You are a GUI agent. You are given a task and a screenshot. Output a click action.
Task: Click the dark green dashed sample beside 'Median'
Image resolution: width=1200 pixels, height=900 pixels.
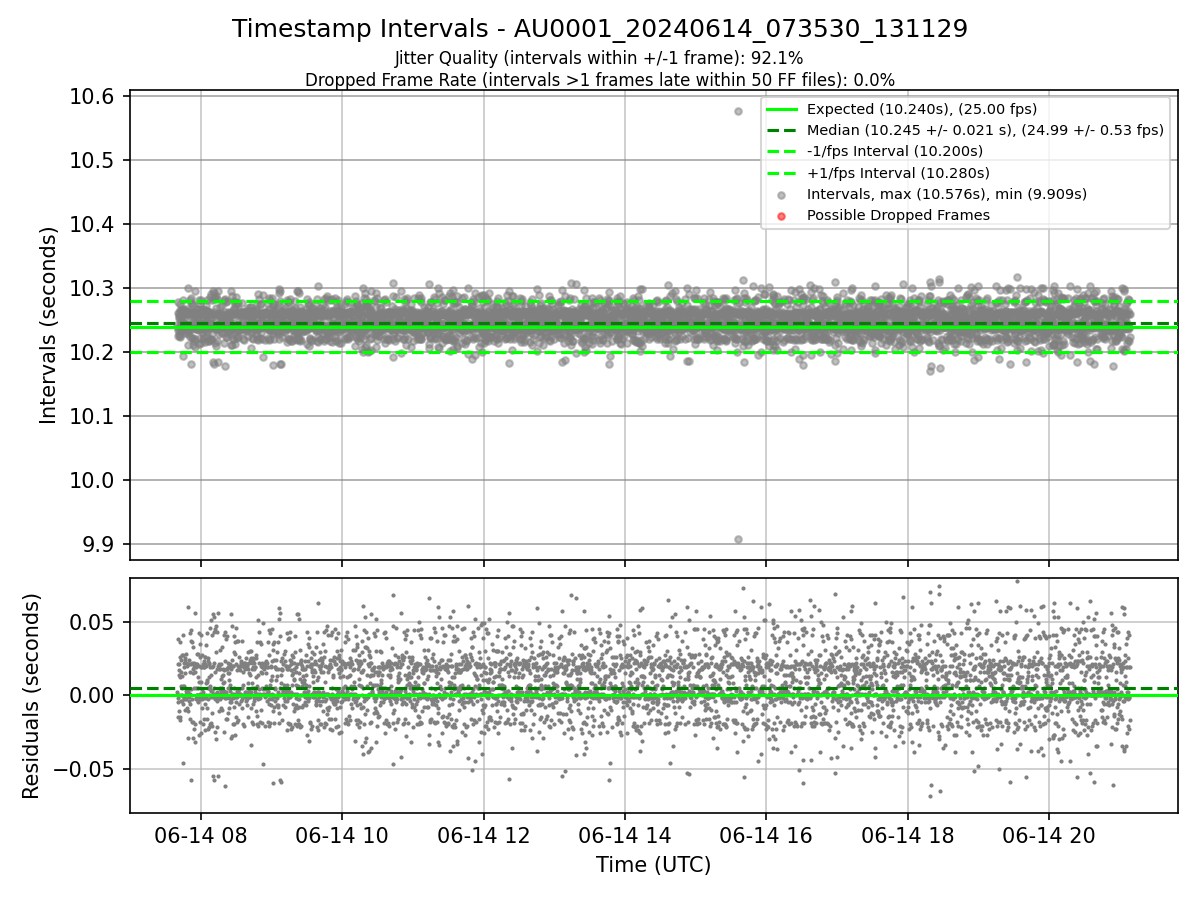coord(781,130)
